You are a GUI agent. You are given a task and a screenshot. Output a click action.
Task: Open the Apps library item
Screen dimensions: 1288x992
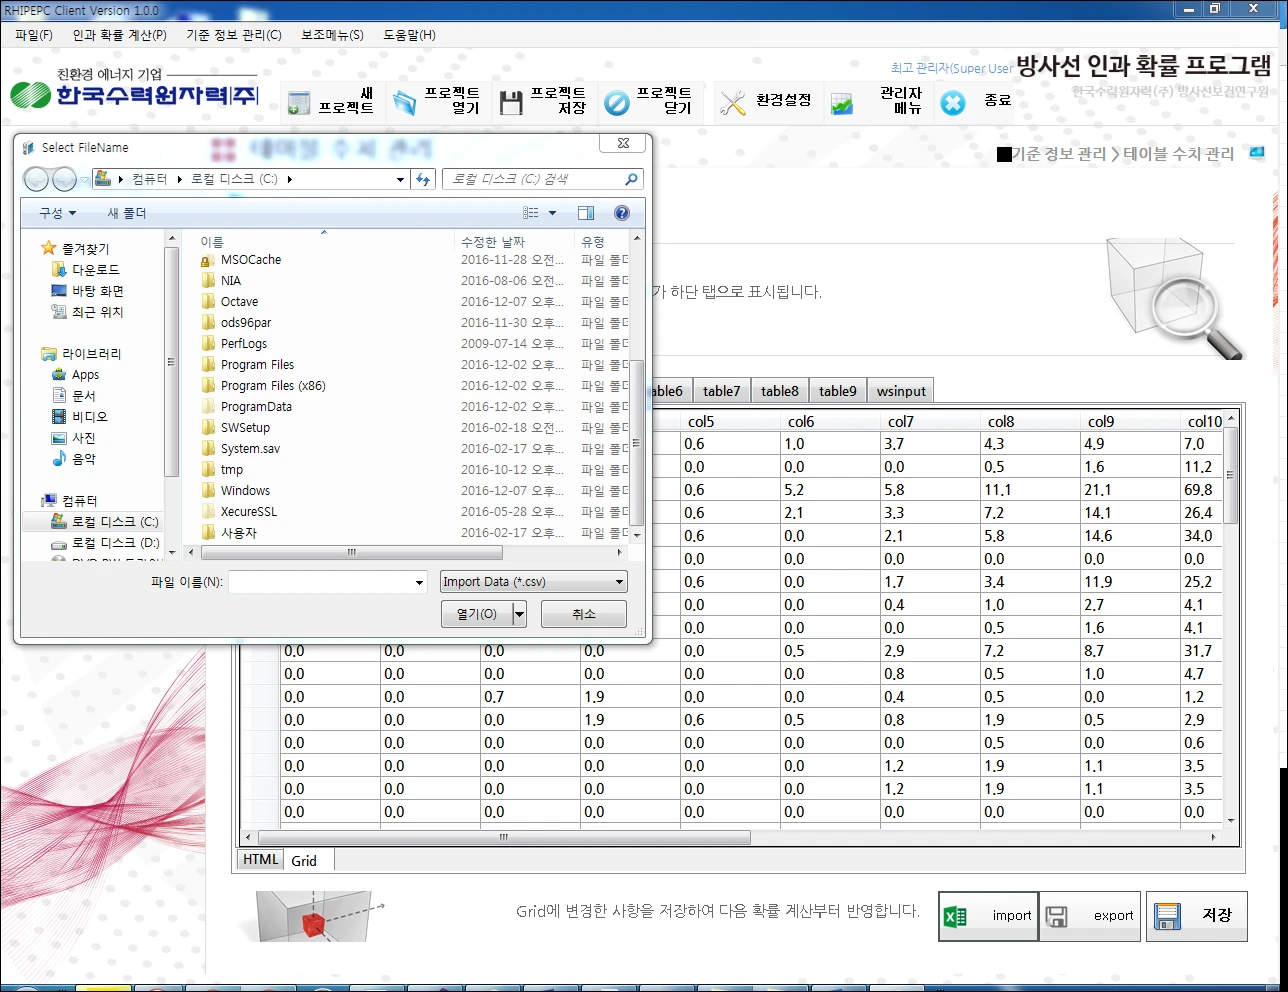[76, 375]
